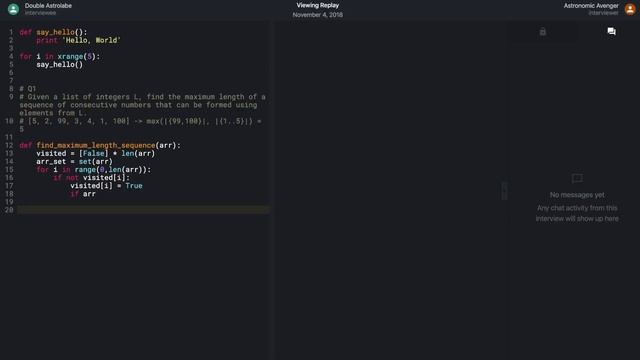Open the chat messages icon
The image size is (640, 360).
click(x=611, y=31)
